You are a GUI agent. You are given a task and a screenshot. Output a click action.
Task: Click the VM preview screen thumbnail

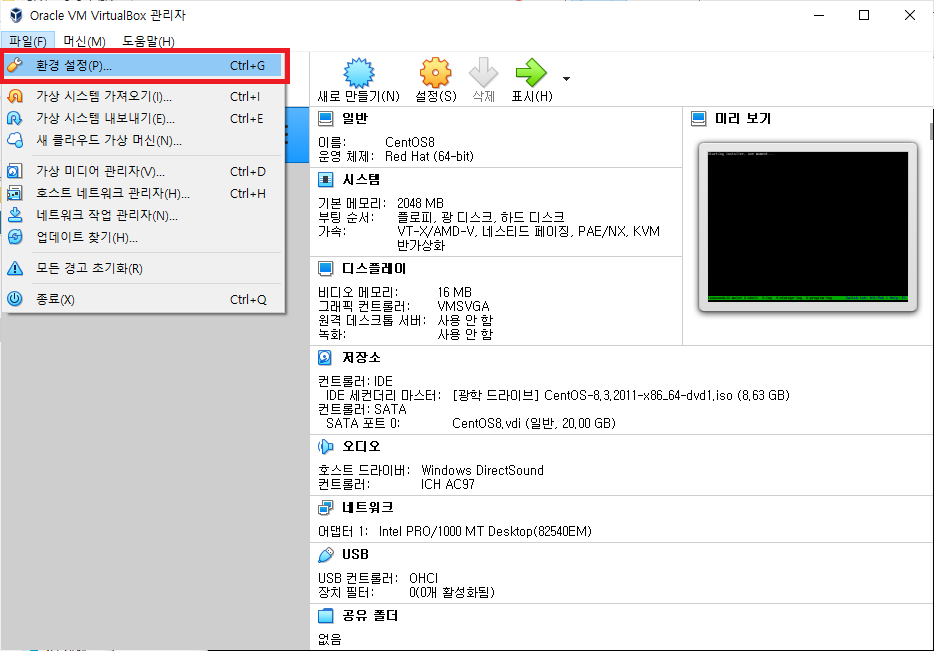(808, 226)
